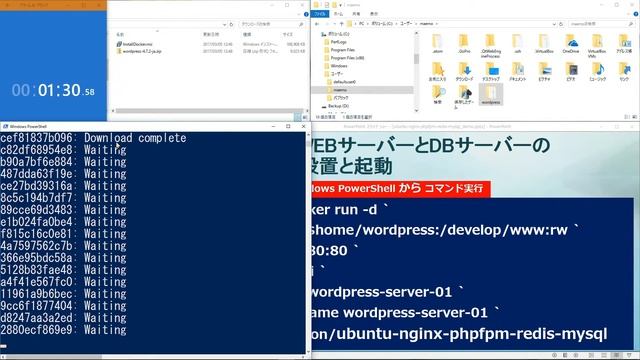Click the help icon in Downloads Explorer
640x360 pixels.
coord(306,14)
